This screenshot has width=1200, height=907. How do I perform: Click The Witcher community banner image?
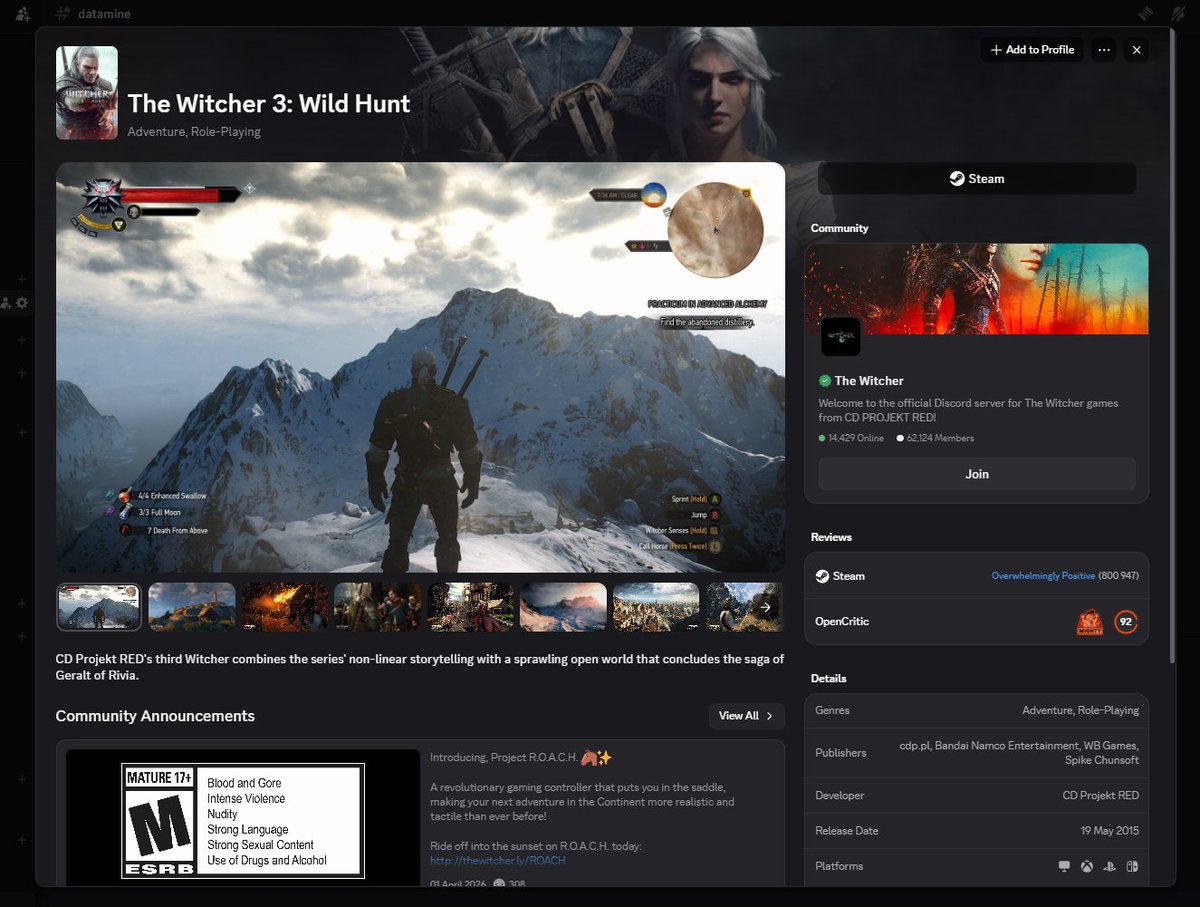(x=977, y=289)
